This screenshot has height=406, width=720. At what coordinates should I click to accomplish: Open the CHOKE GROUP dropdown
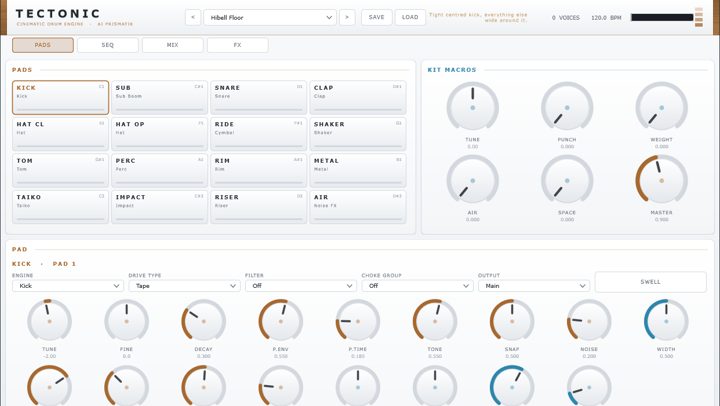pyautogui.click(x=417, y=286)
